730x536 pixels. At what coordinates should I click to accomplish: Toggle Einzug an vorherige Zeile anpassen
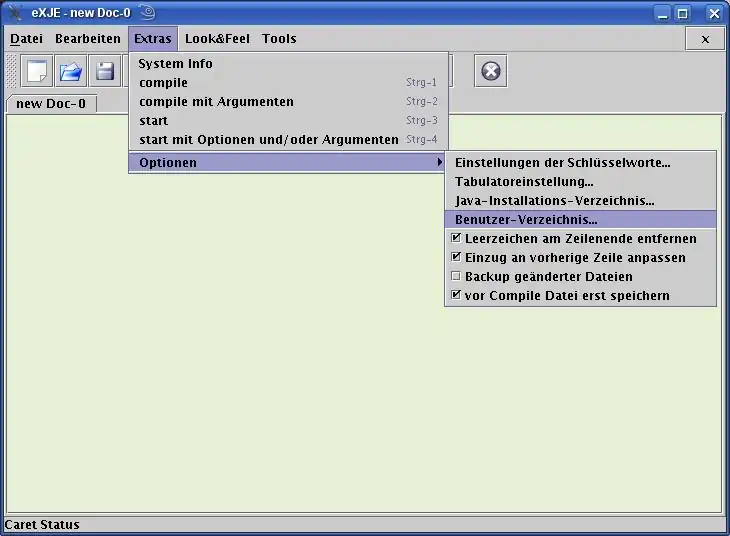[x=457, y=258]
